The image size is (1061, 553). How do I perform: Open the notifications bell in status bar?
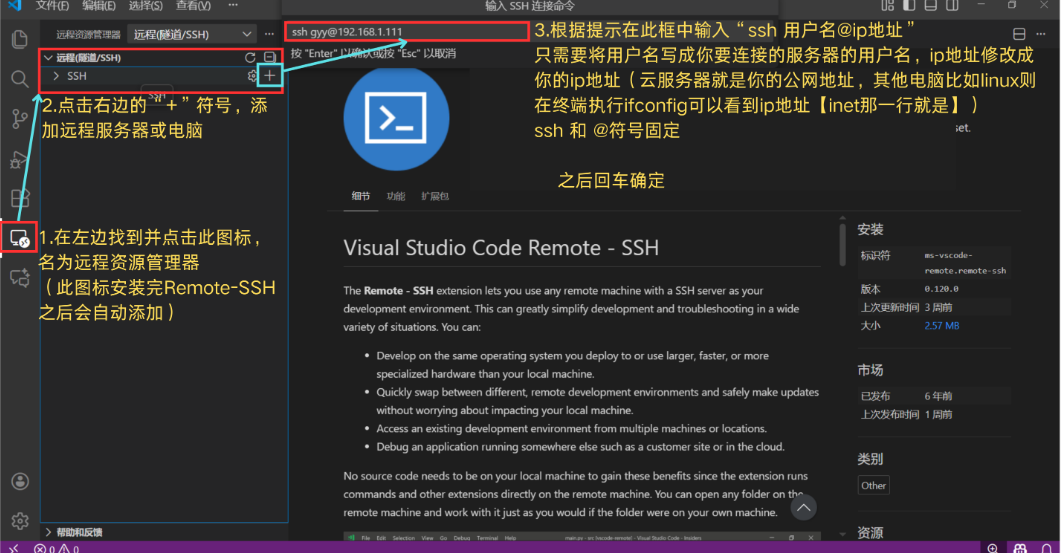click(x=1047, y=548)
